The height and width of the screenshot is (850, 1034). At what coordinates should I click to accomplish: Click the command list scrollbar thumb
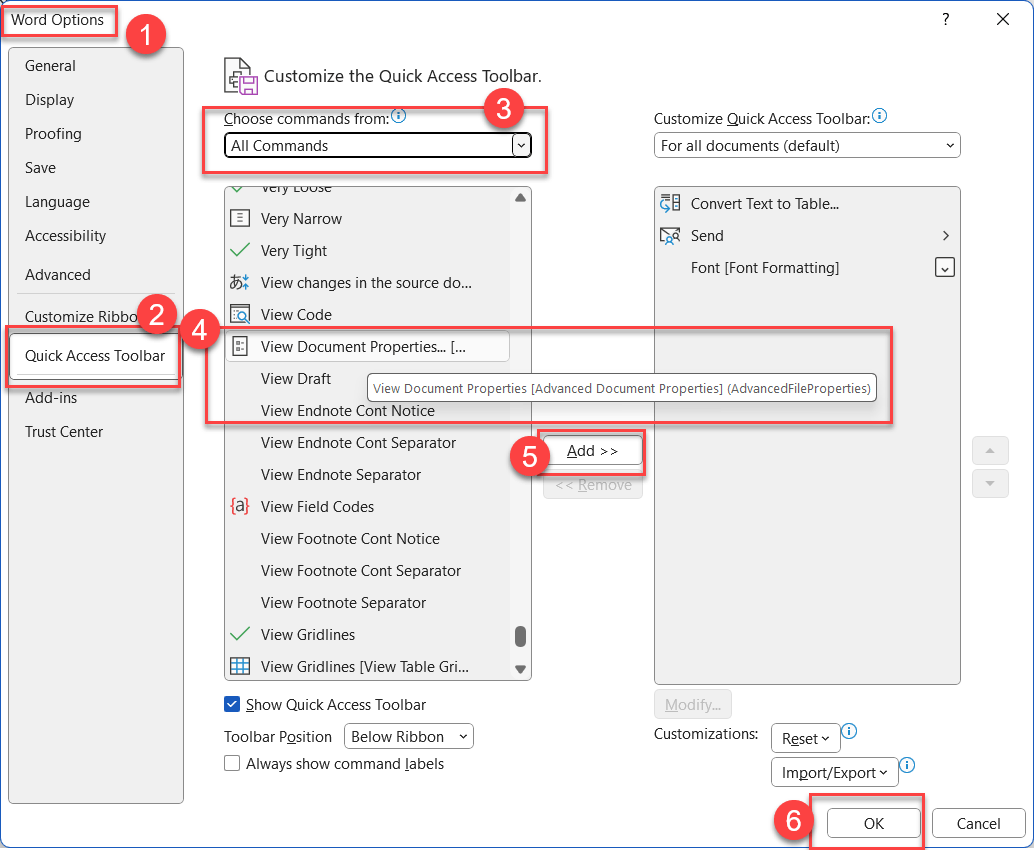click(520, 636)
